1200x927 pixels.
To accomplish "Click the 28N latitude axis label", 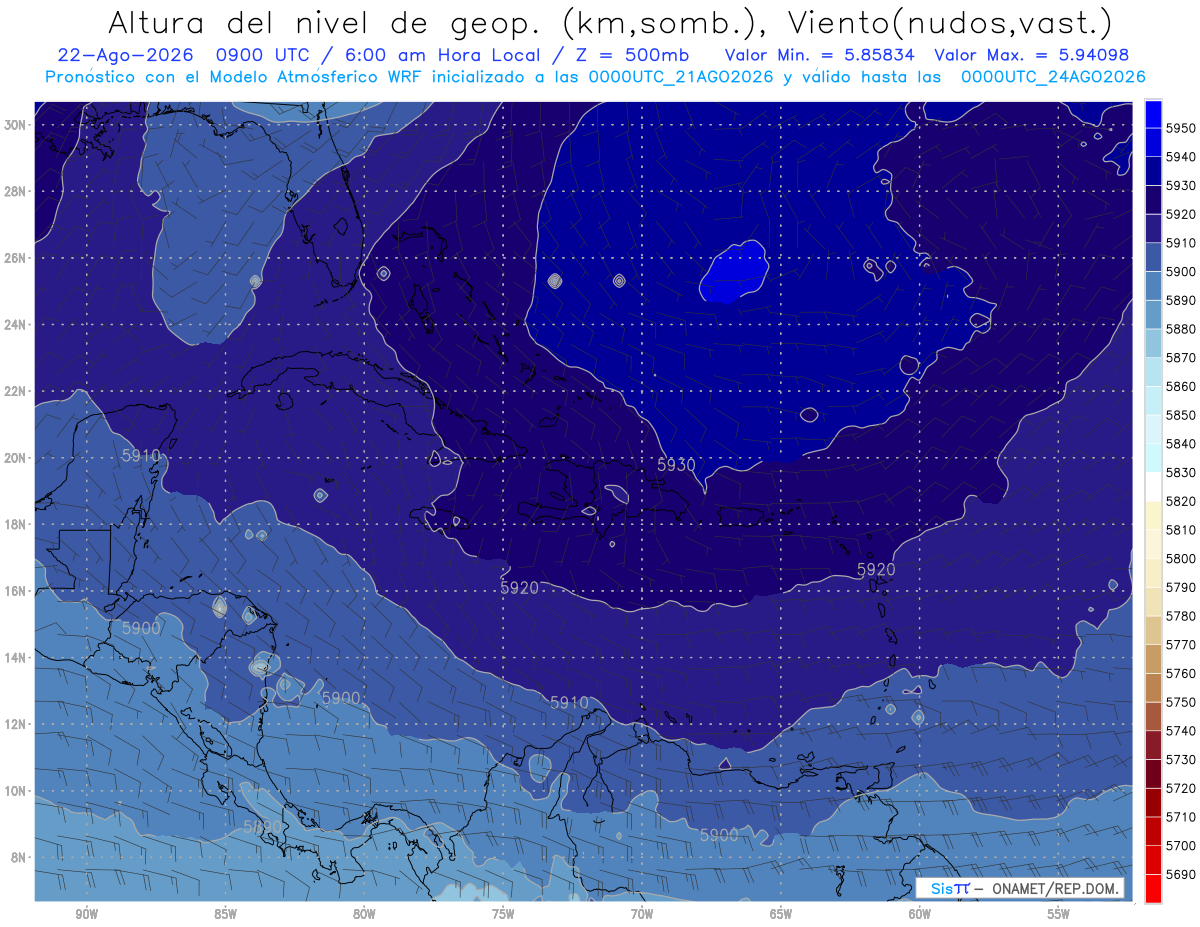I will [15, 191].
